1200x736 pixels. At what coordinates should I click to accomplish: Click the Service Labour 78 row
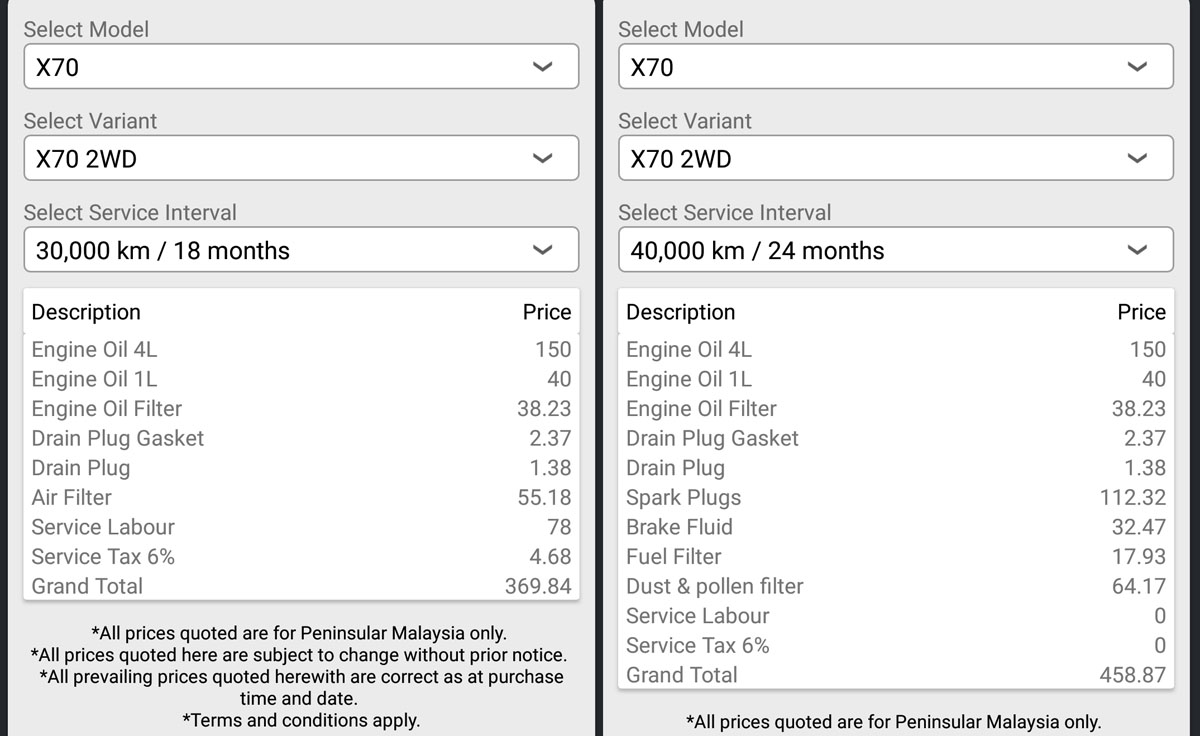click(300, 527)
